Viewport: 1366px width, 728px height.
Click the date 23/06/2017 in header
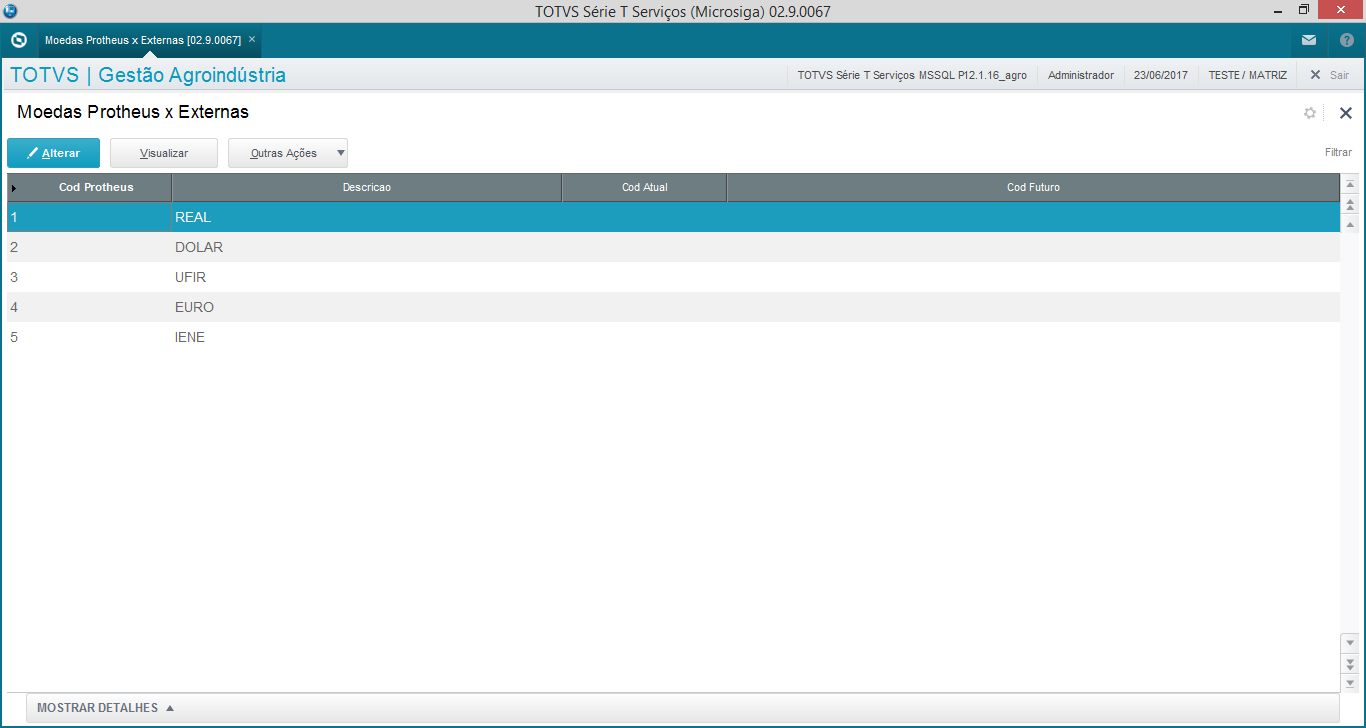[1160, 75]
